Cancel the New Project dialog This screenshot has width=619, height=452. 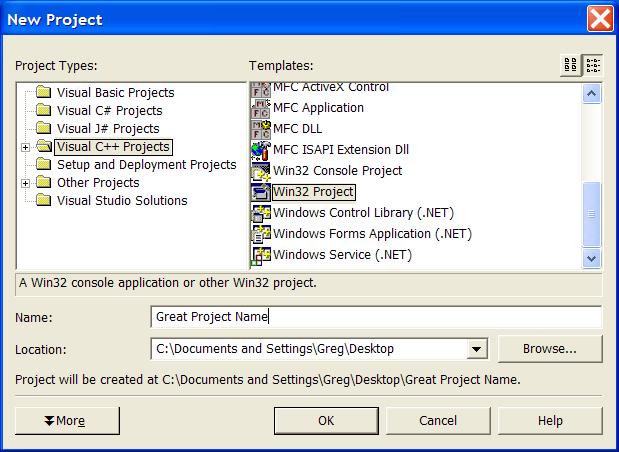pos(438,421)
